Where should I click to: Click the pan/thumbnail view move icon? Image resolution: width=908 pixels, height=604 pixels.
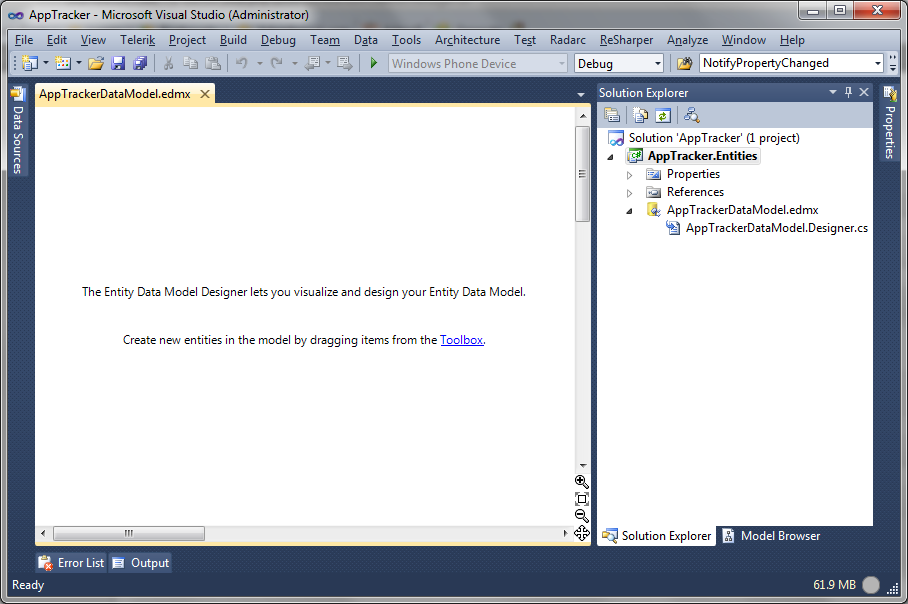pos(582,533)
